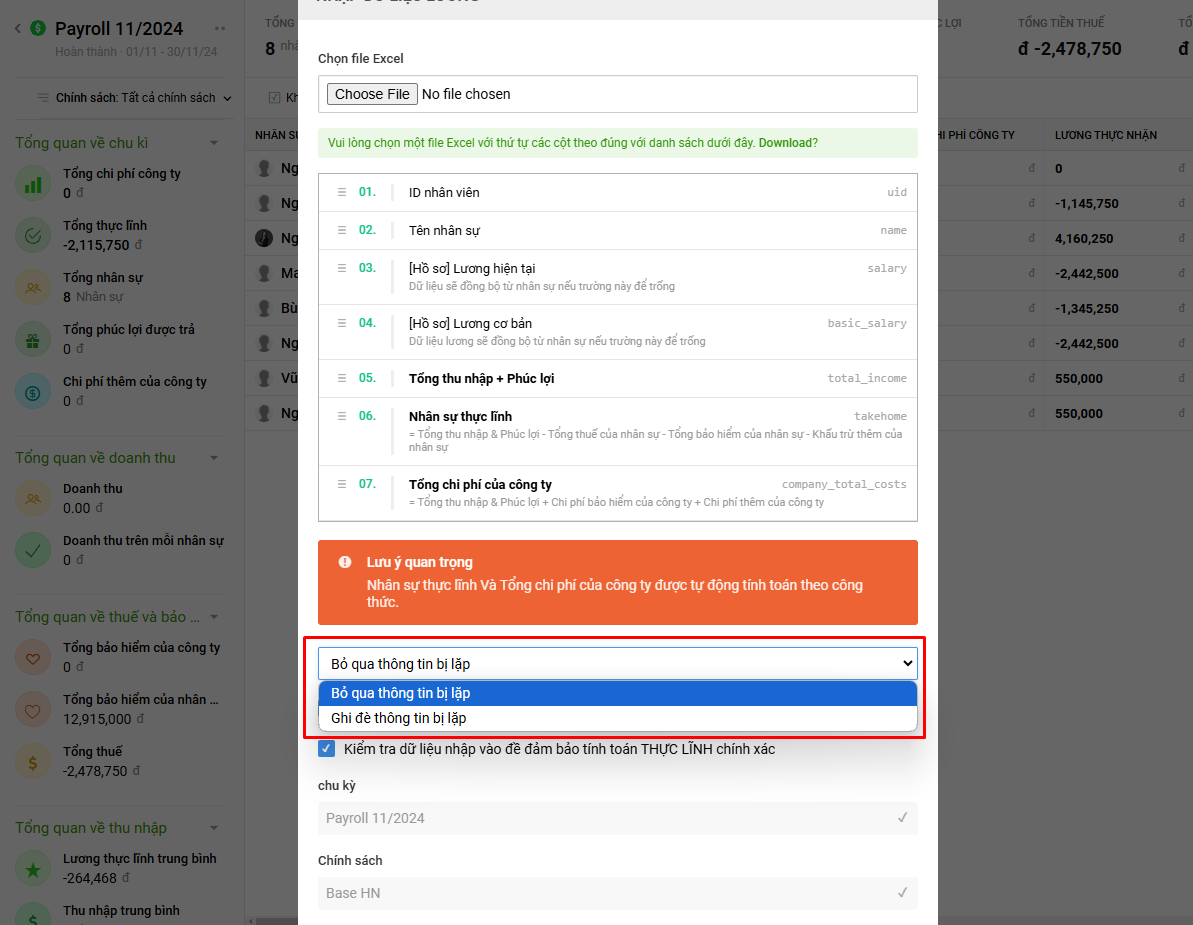1193x925 pixels.
Task: Click the table cell showing -1,345,250
Action: pos(1086,308)
